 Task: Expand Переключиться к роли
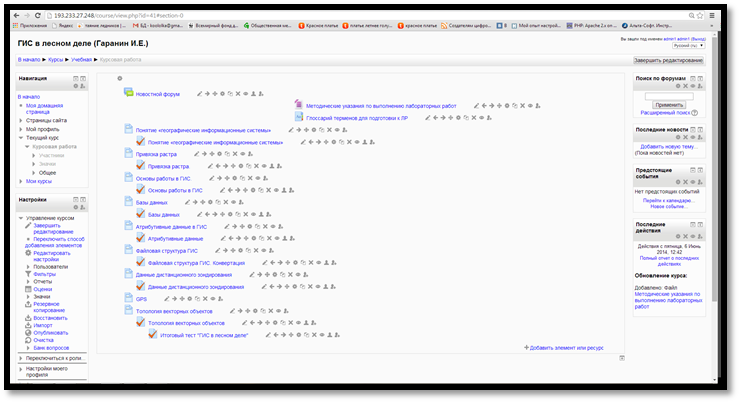[x=21, y=358]
